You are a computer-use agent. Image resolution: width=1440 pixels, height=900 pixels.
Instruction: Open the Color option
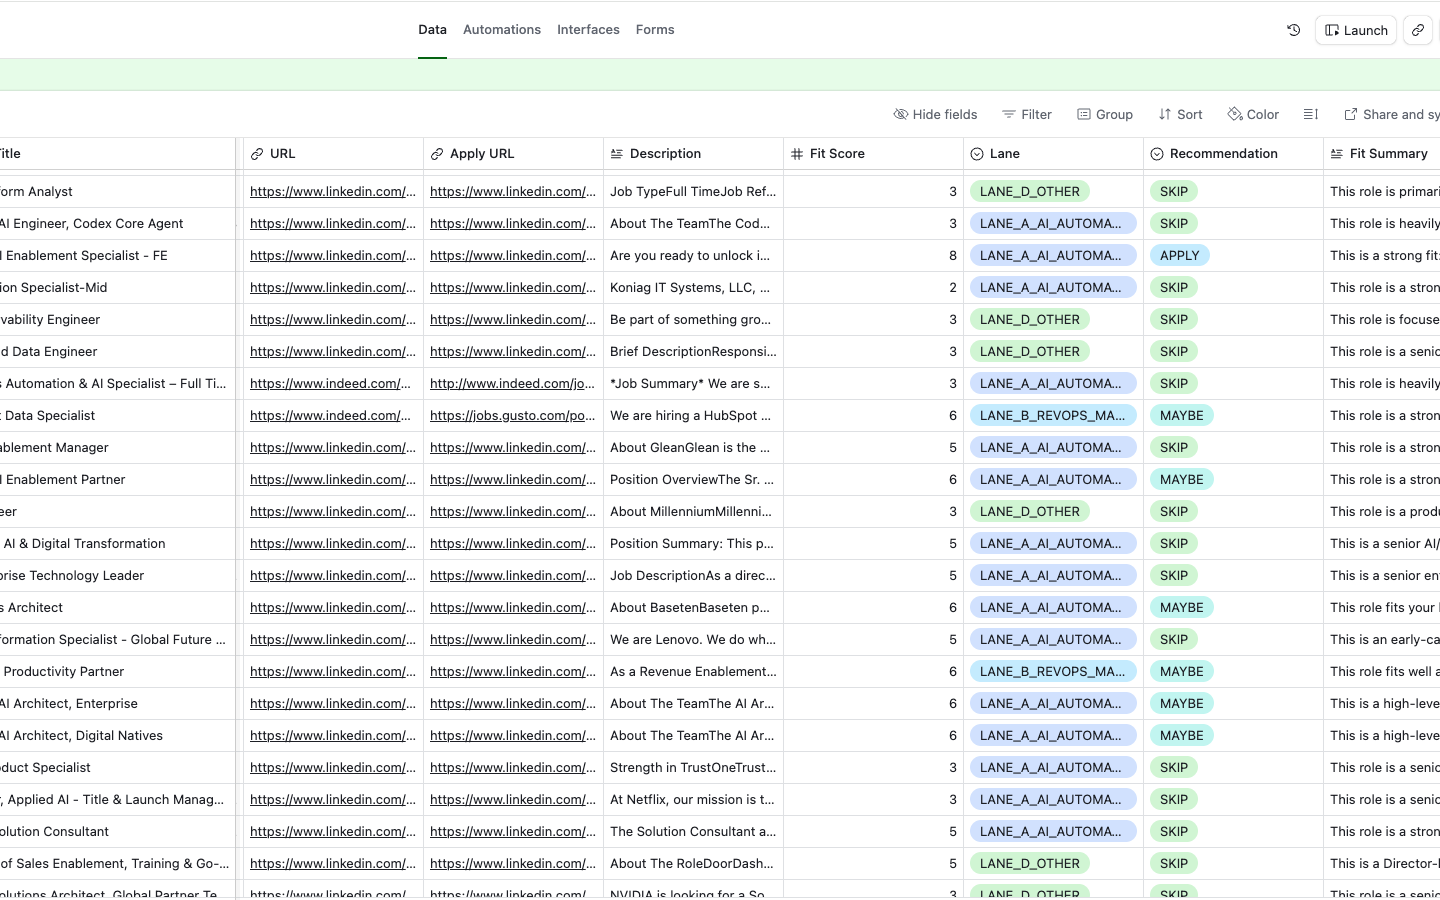(1253, 114)
